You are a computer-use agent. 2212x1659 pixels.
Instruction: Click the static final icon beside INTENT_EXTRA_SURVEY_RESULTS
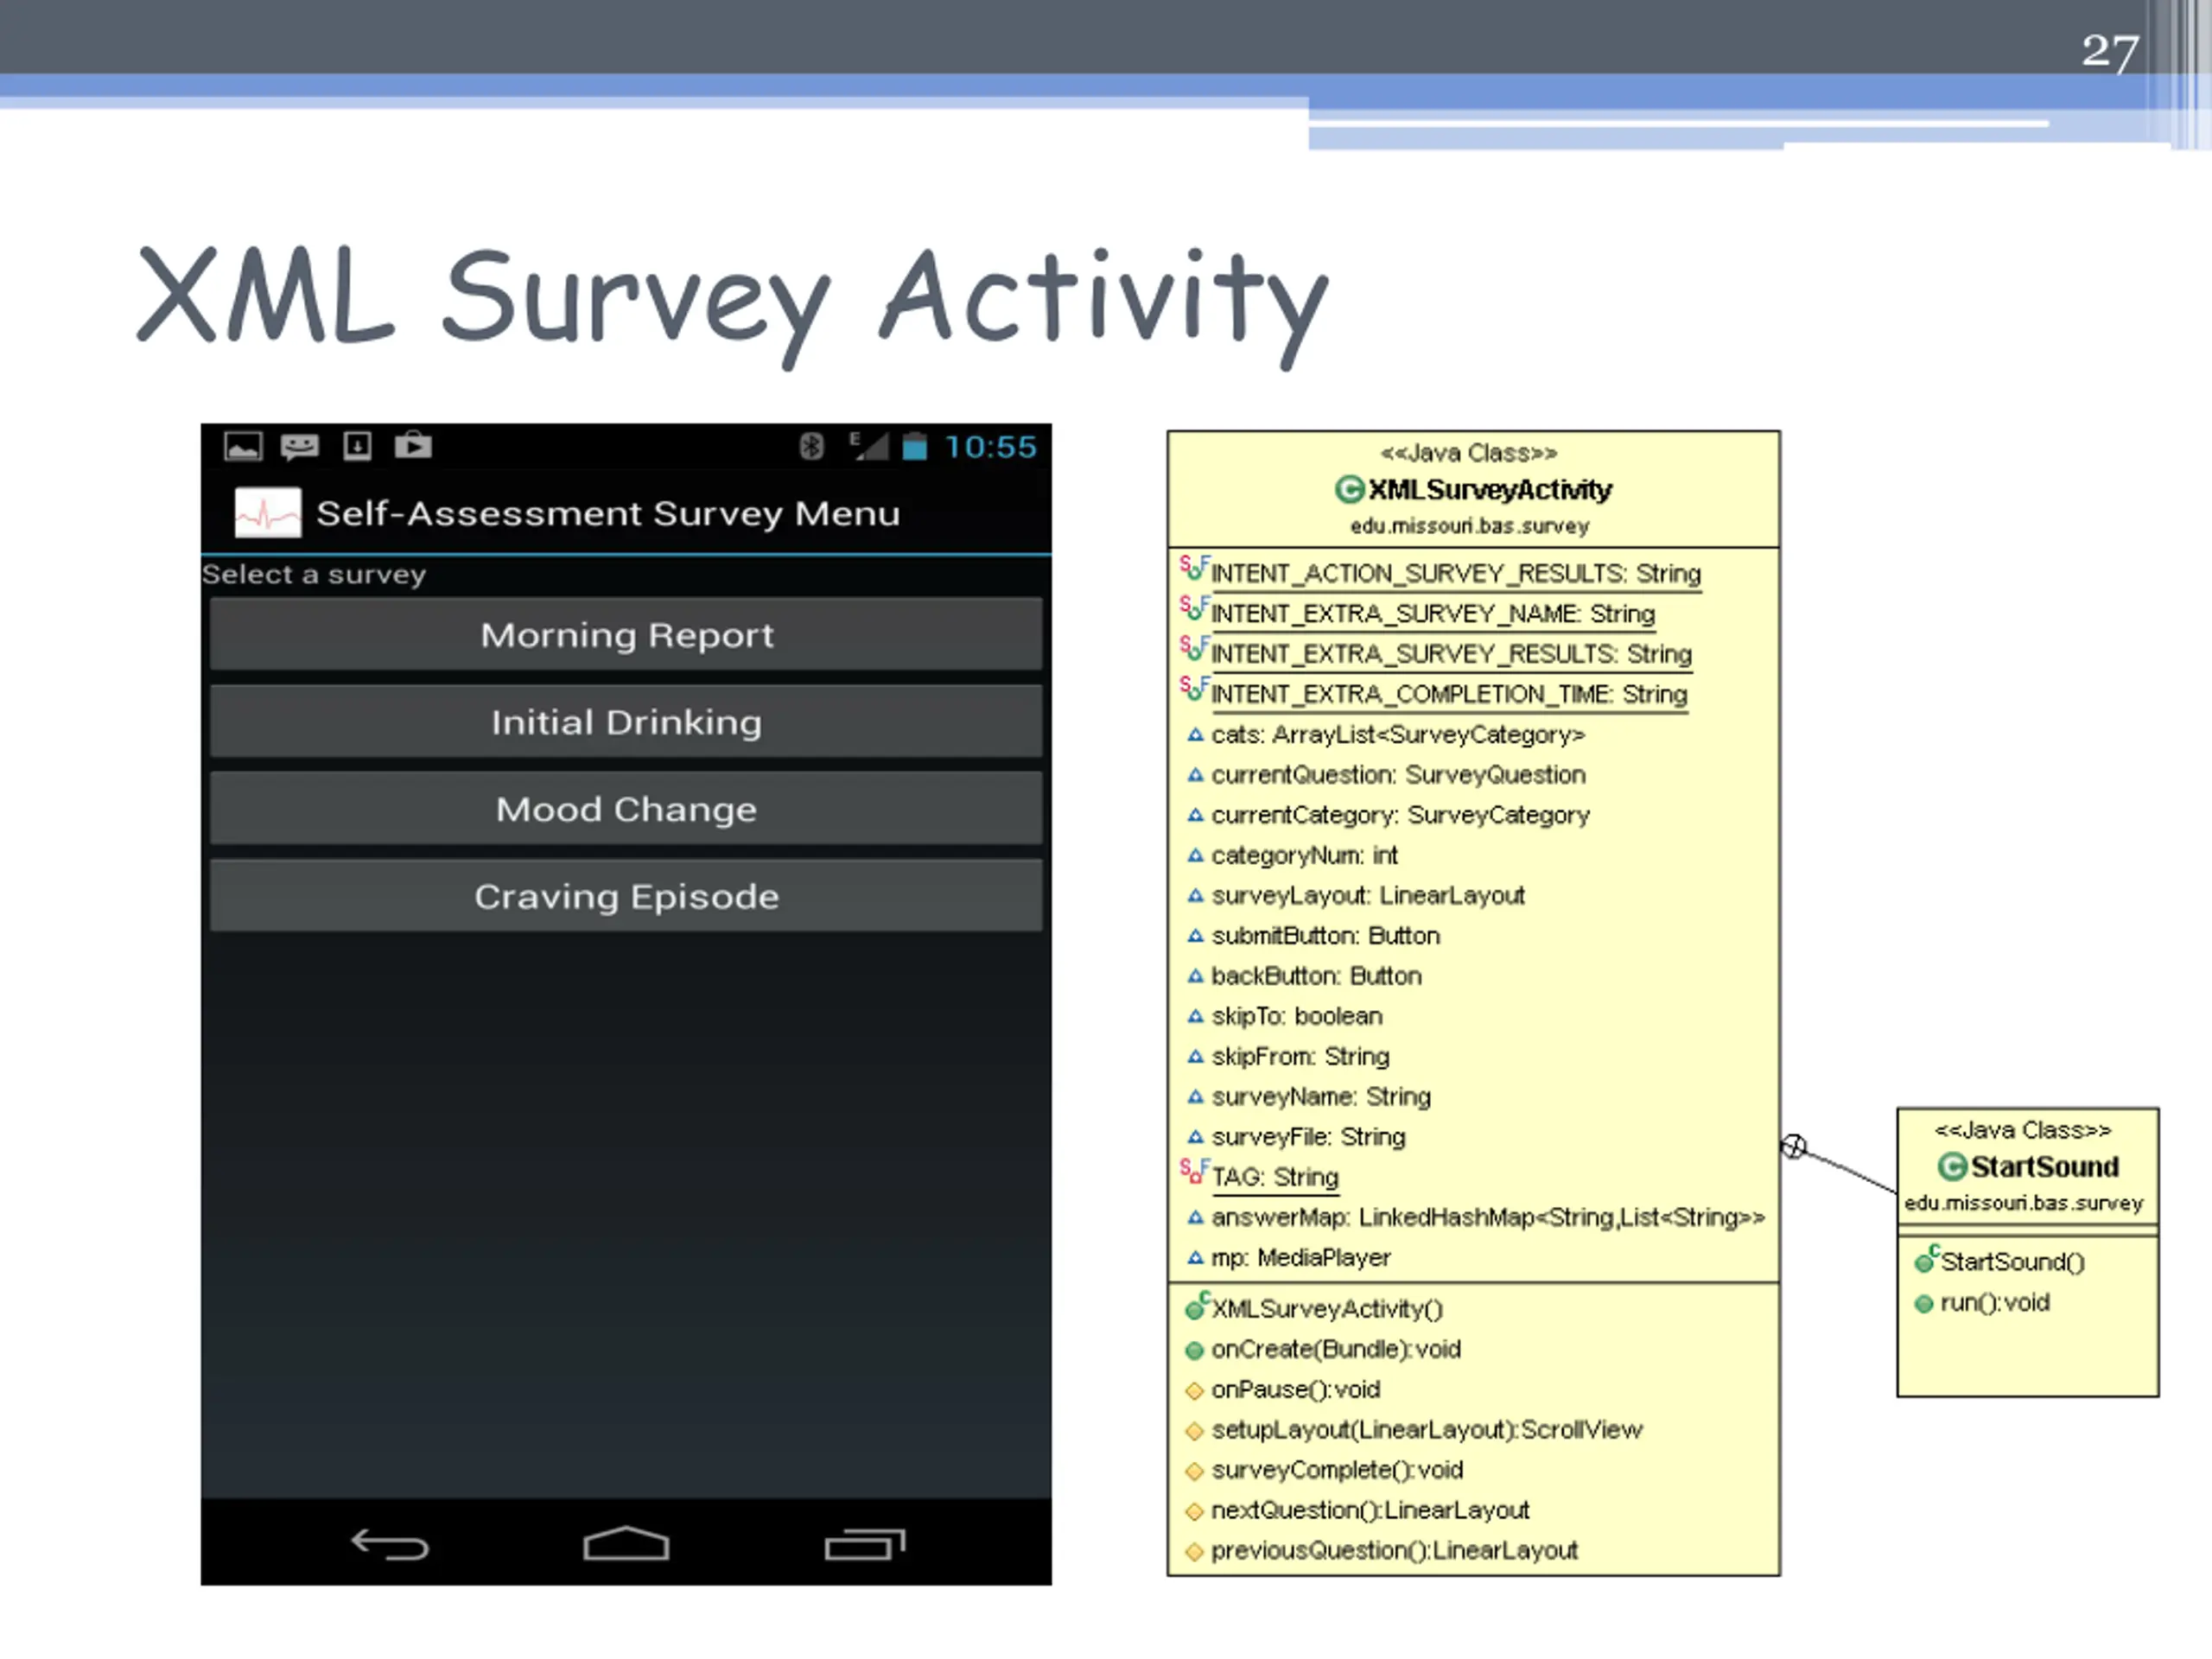[x=1194, y=649]
